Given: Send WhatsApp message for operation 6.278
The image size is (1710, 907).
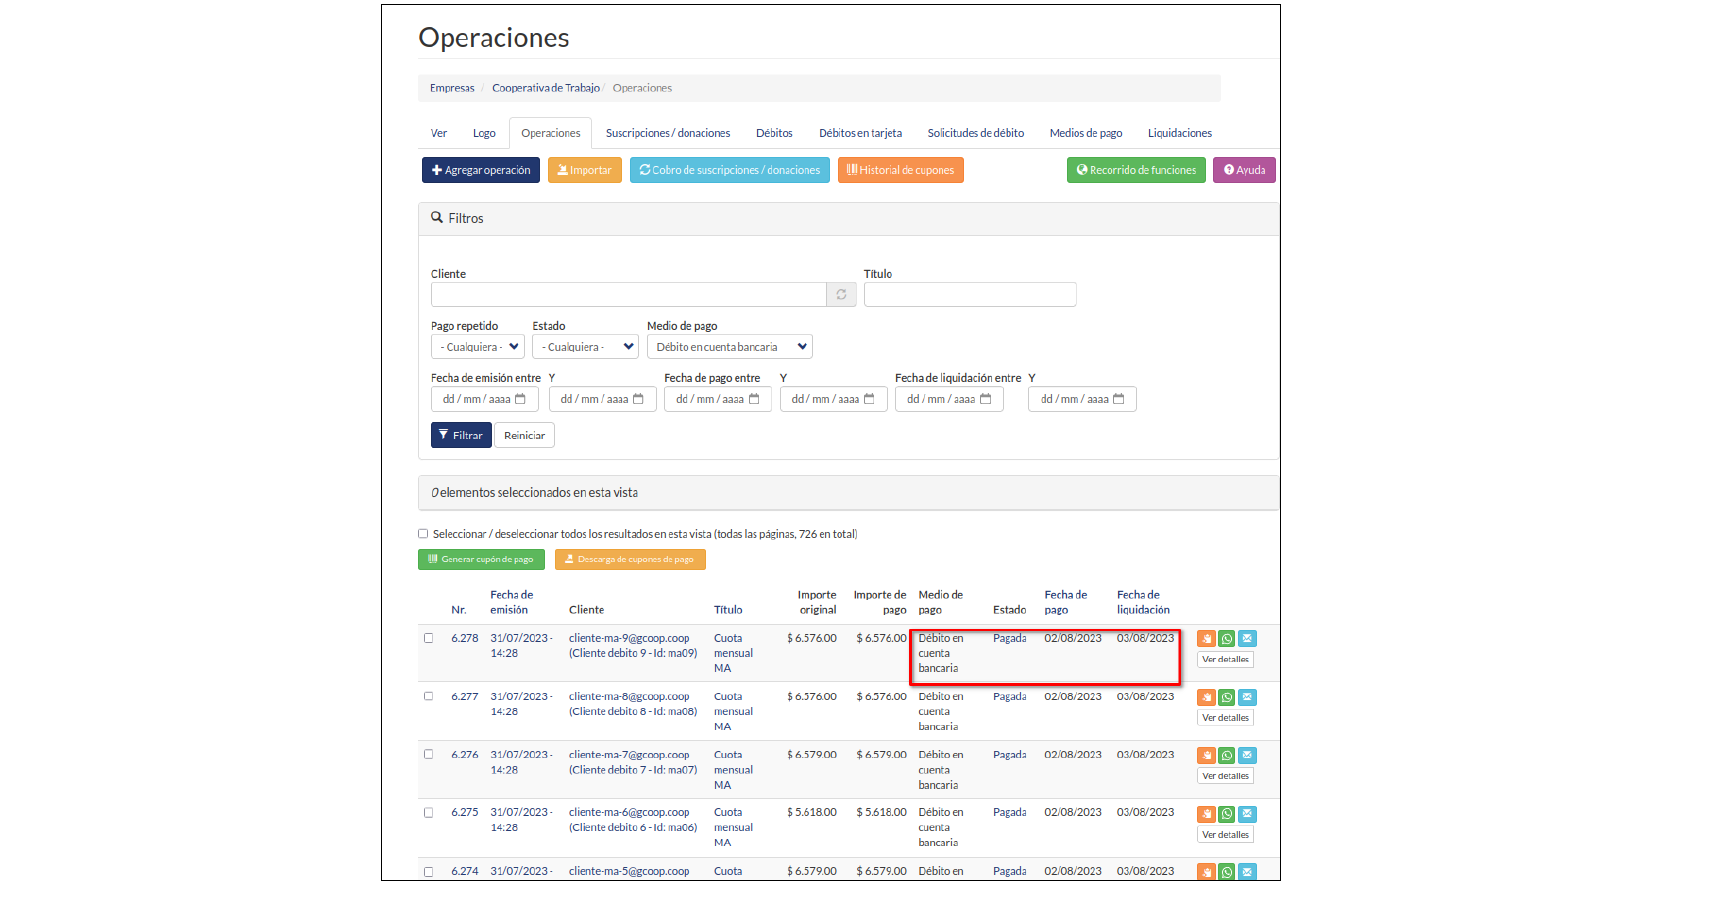Looking at the screenshot, I should [x=1227, y=639].
